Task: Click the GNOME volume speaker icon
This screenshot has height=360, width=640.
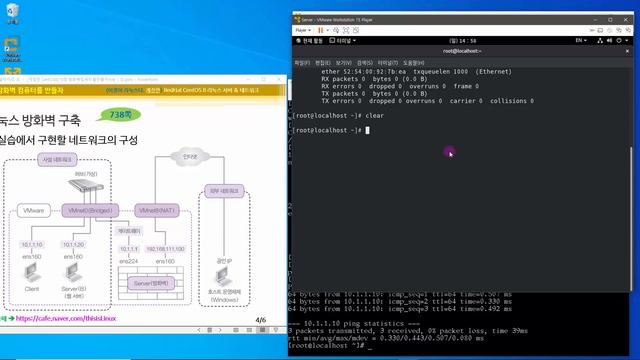Action: (x=609, y=40)
